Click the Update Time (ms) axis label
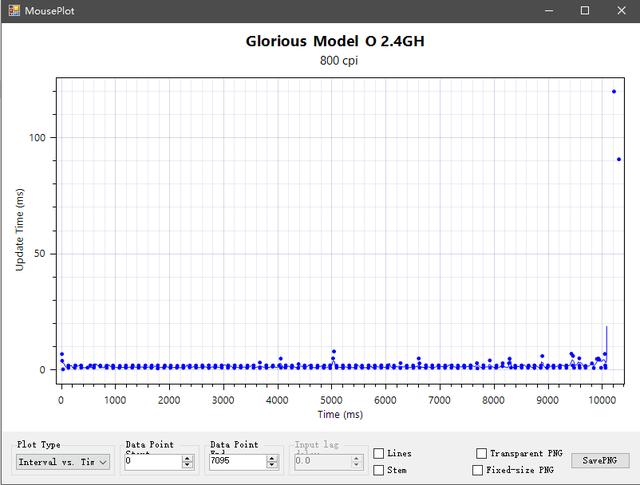640x485 pixels. [x=20, y=229]
